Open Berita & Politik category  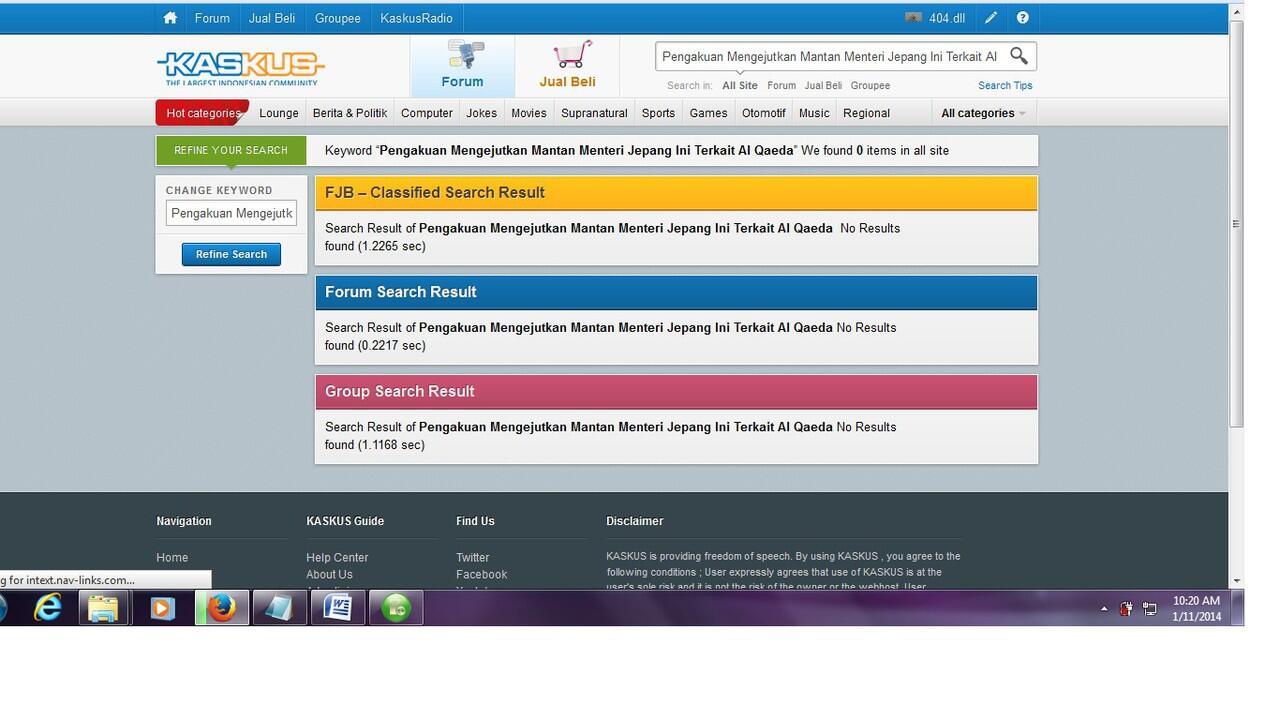(x=350, y=113)
